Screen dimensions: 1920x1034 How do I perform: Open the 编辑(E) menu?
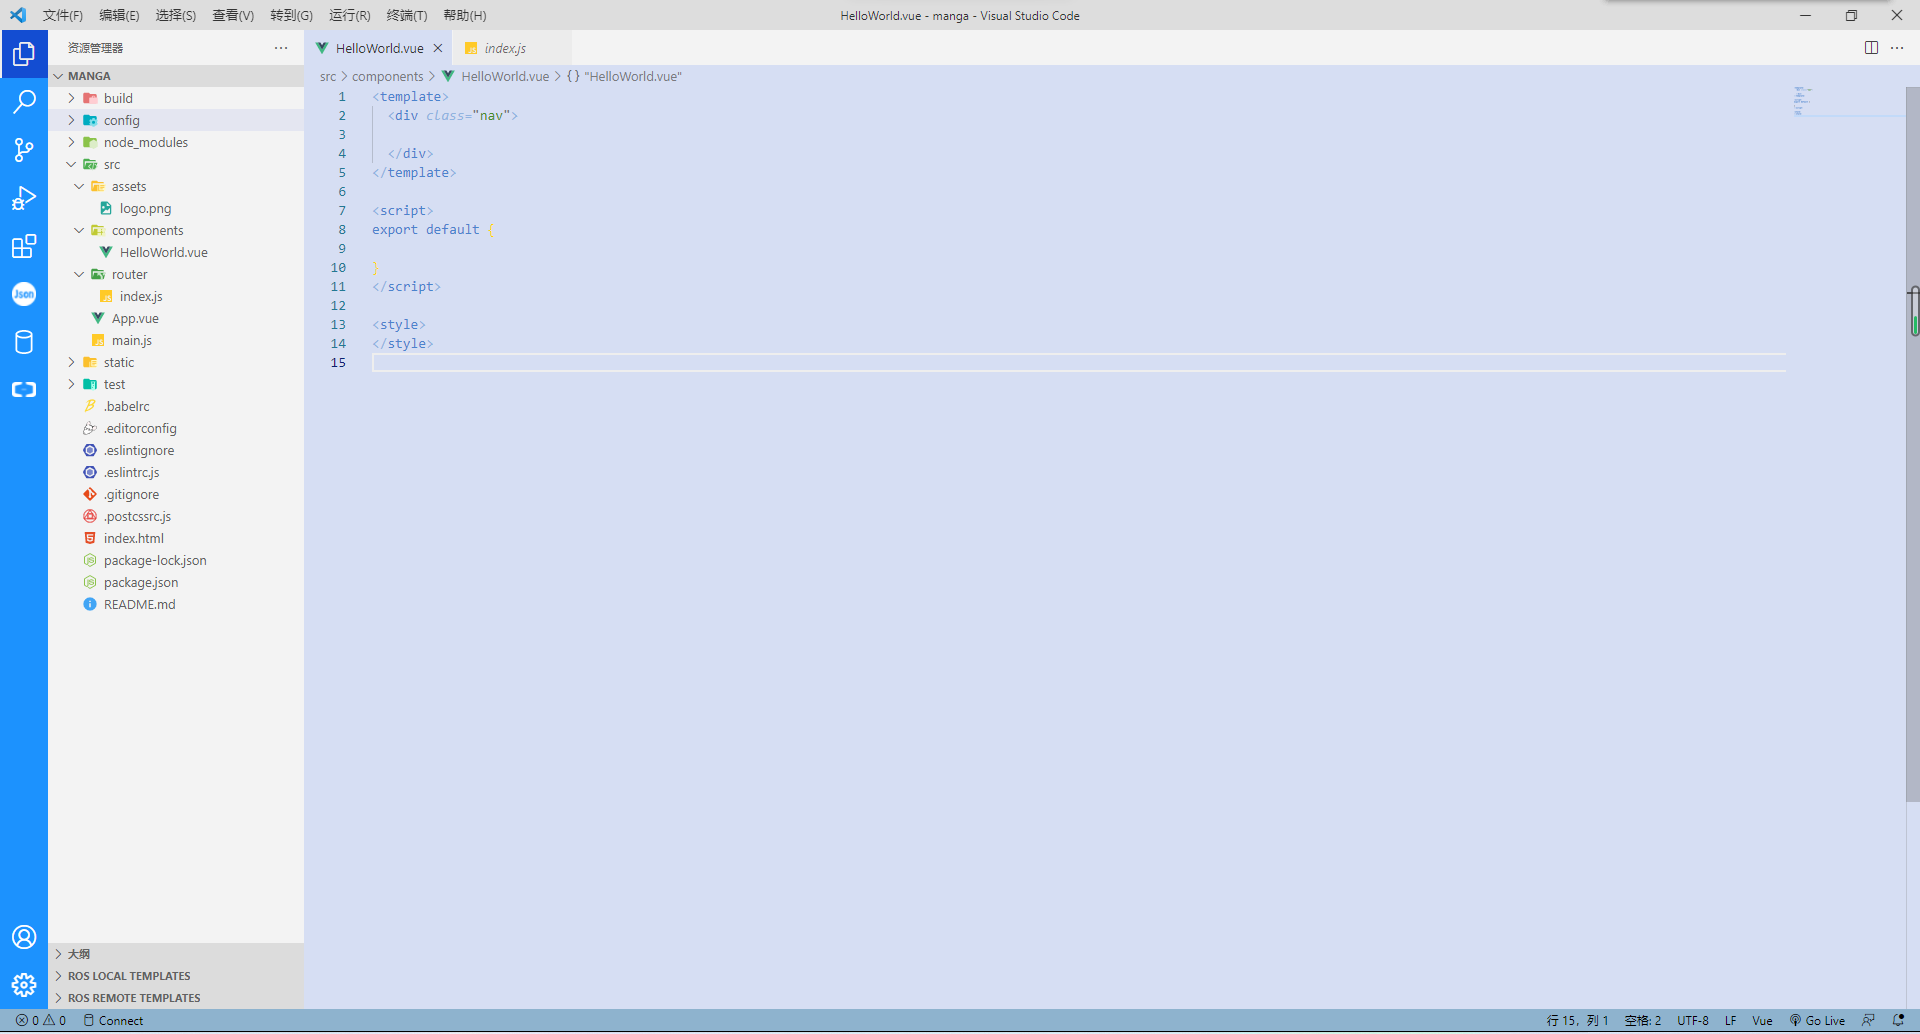[x=119, y=15]
